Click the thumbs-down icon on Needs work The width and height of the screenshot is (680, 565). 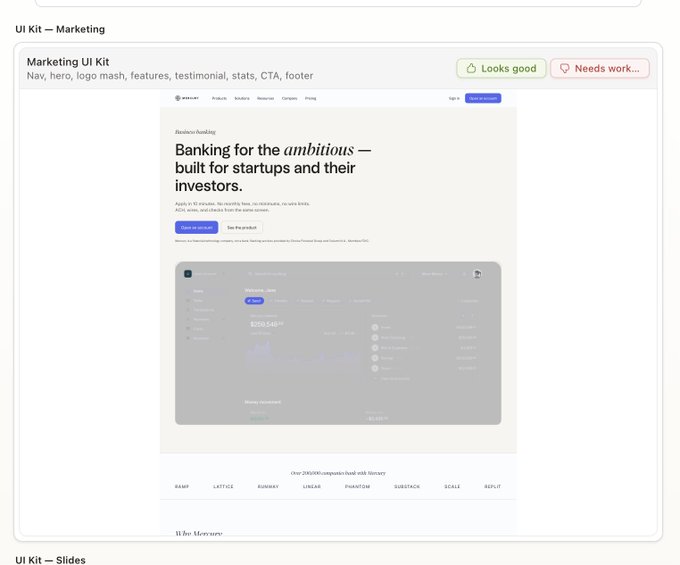(564, 69)
